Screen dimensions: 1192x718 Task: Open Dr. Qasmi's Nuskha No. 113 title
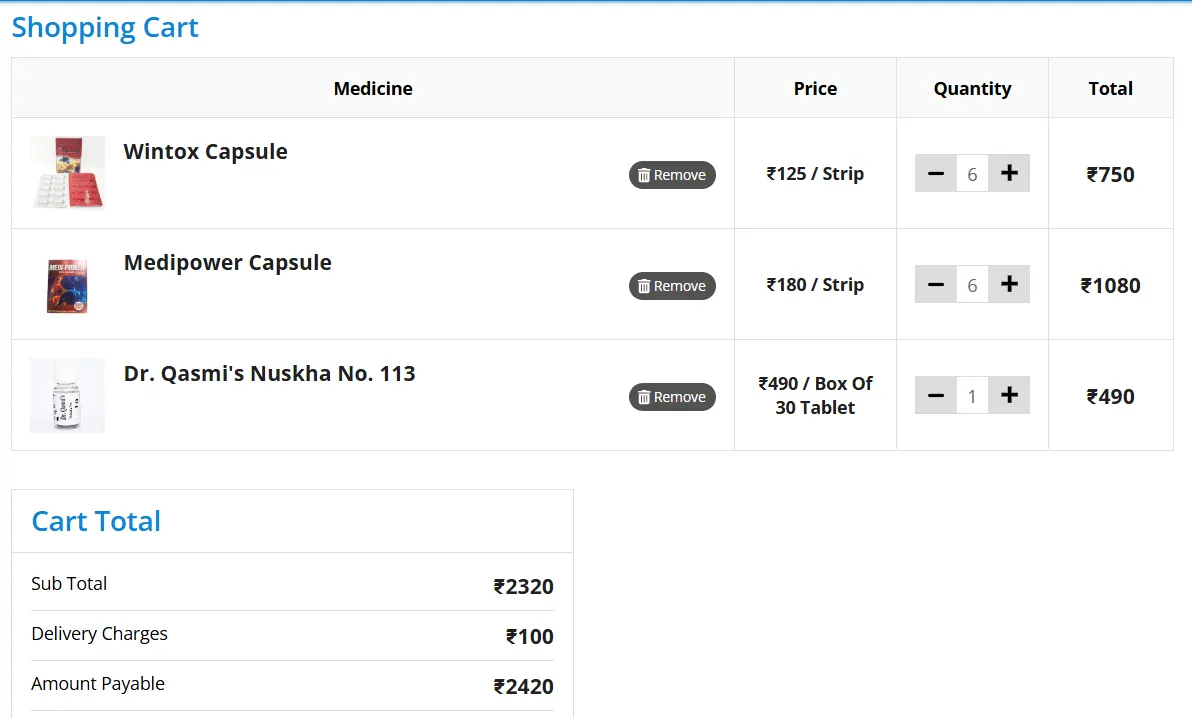269,374
